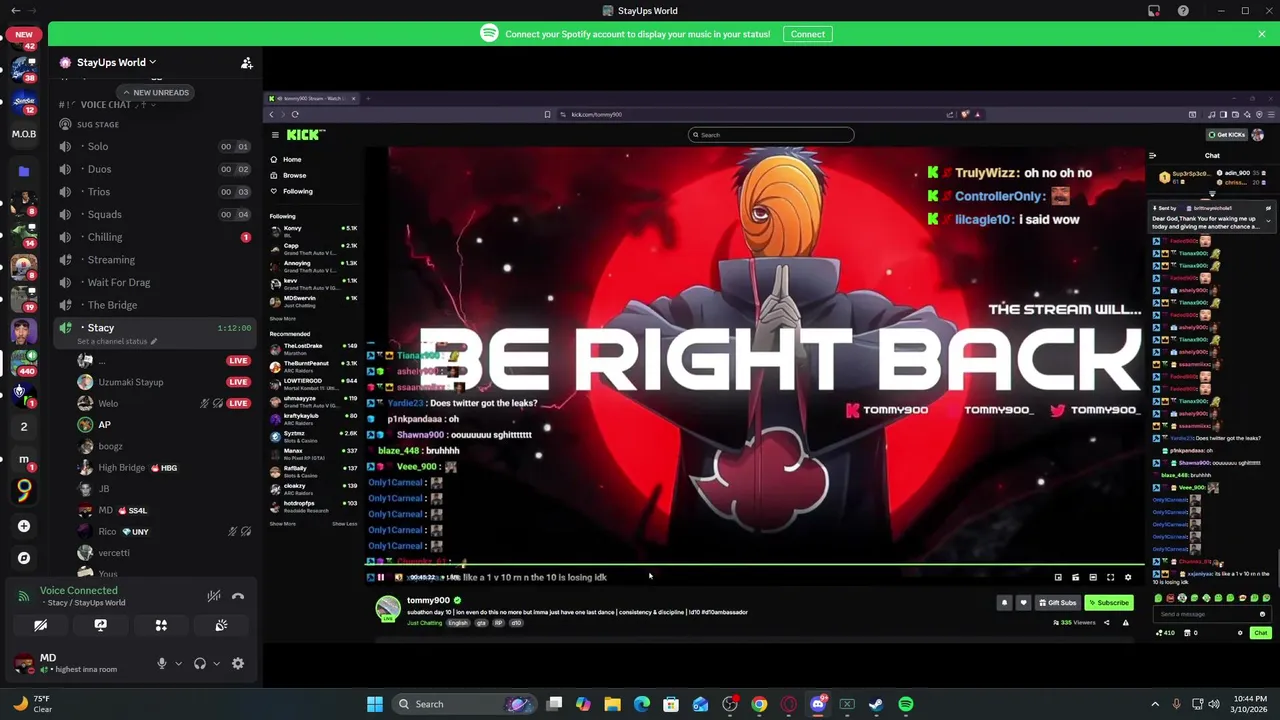Screen dimensions: 1280x720
Task: Open the Windows Start menu
Action: (x=375, y=704)
